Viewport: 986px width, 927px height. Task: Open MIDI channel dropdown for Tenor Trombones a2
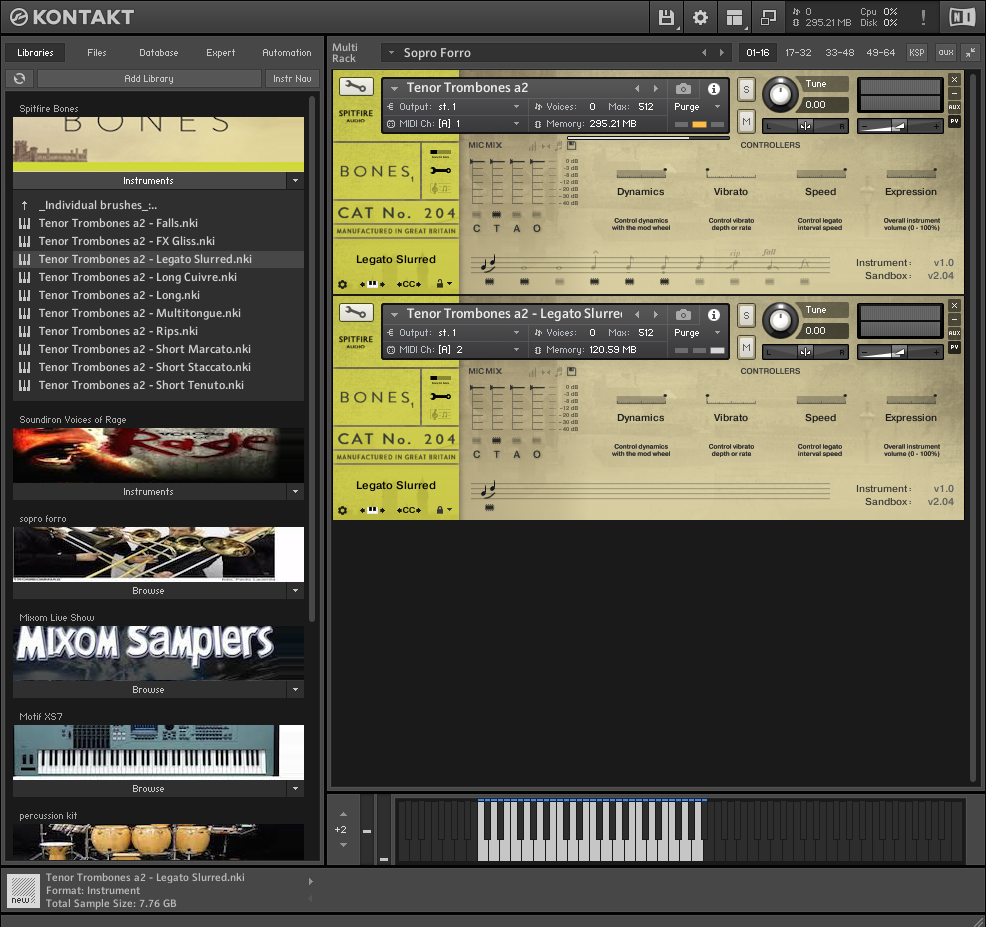(516, 123)
